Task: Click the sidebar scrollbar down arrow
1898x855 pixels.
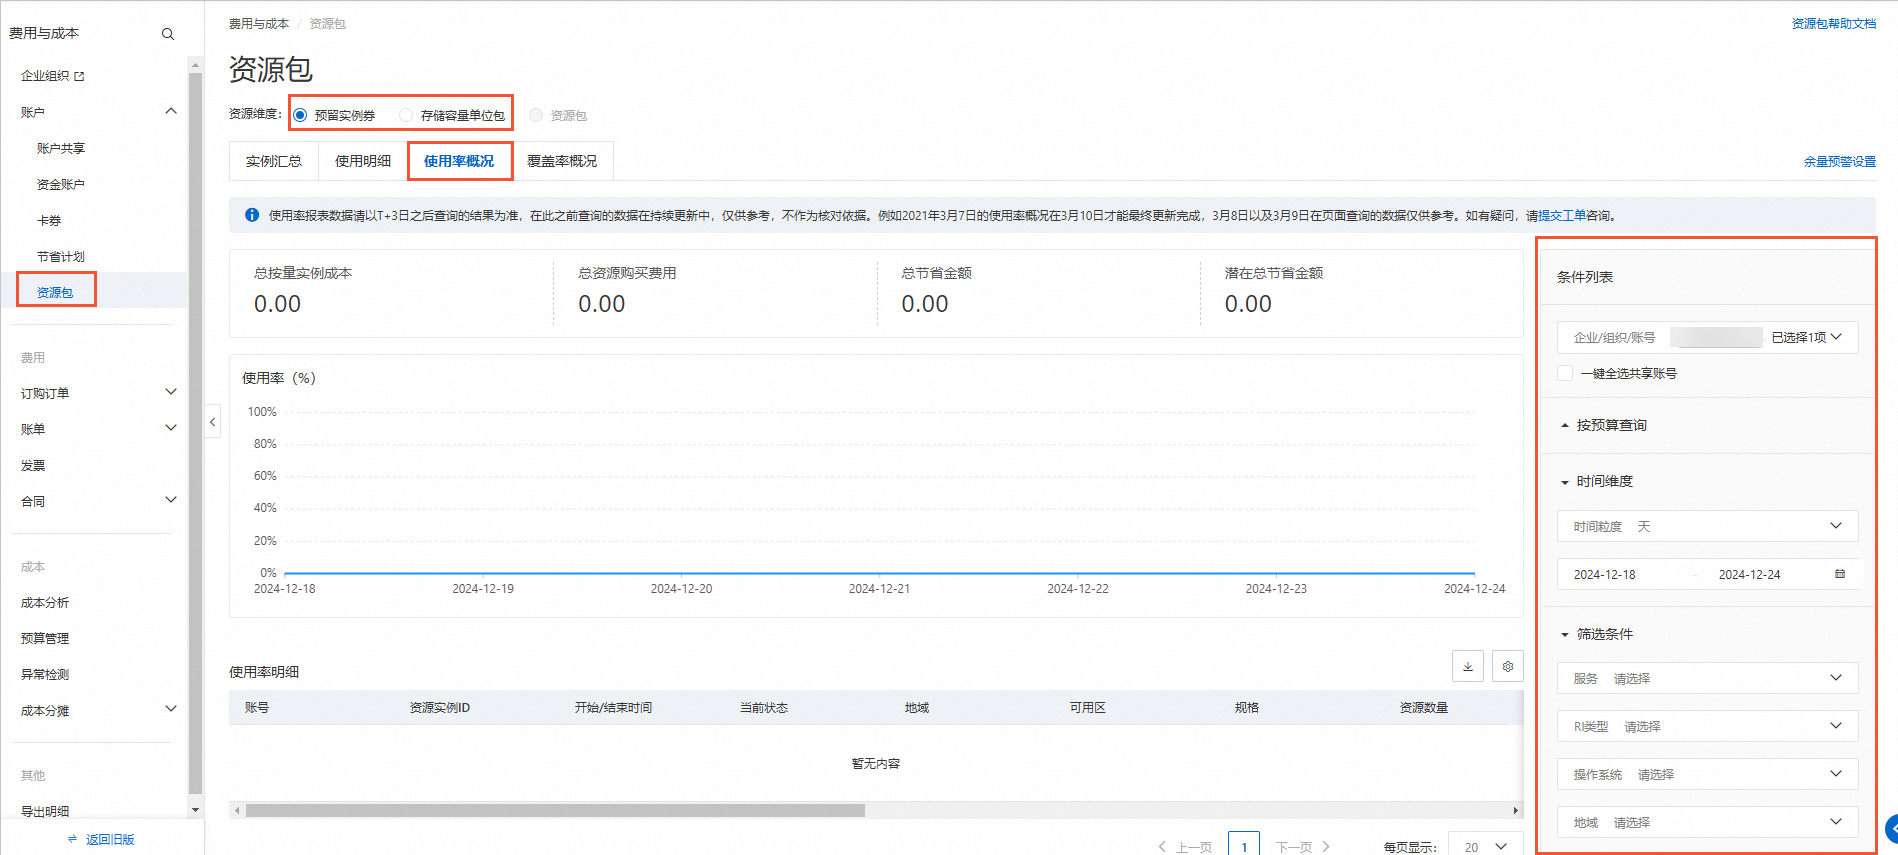Action: [x=195, y=810]
